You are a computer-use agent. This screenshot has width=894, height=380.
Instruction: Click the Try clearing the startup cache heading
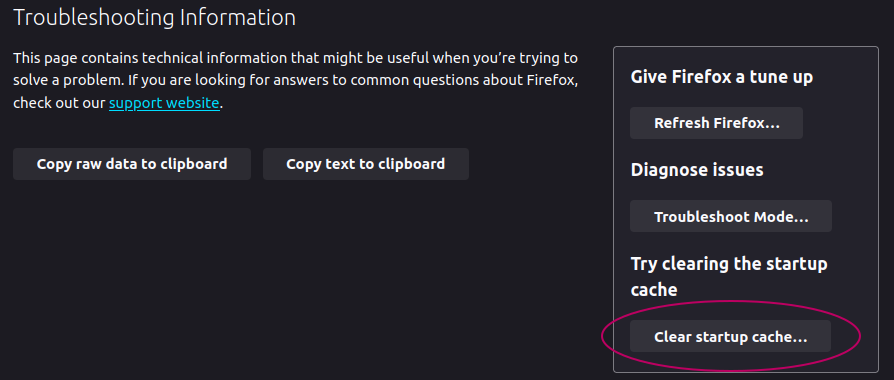[729, 276]
